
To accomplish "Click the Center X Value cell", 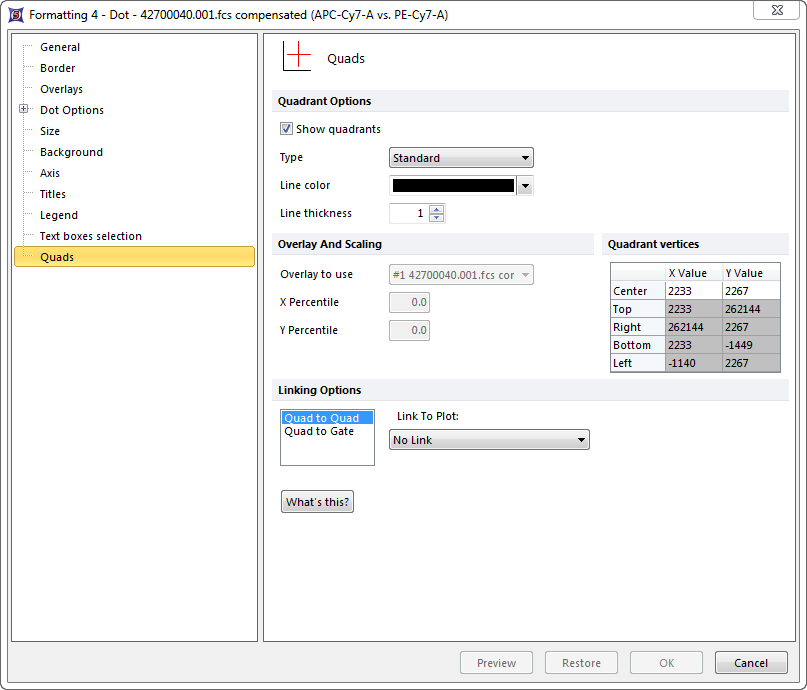I will 692,291.
